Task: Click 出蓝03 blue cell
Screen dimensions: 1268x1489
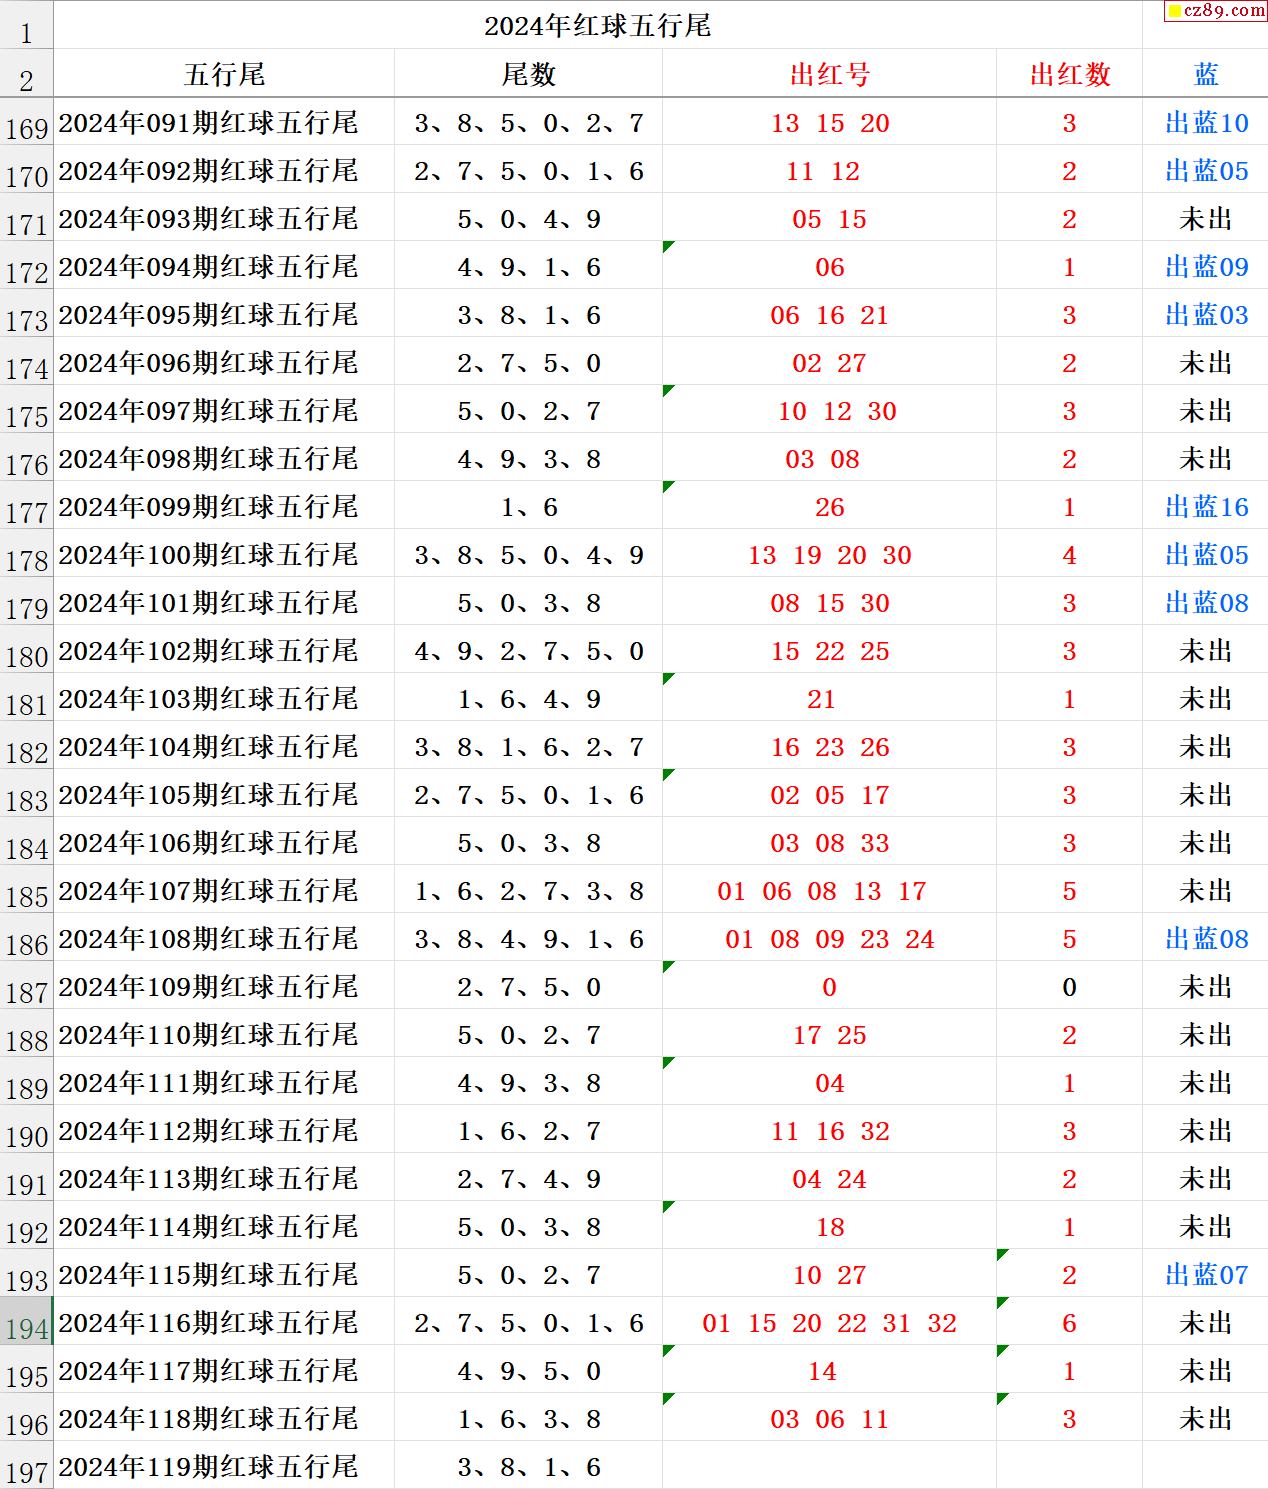Action: [x=1205, y=315]
